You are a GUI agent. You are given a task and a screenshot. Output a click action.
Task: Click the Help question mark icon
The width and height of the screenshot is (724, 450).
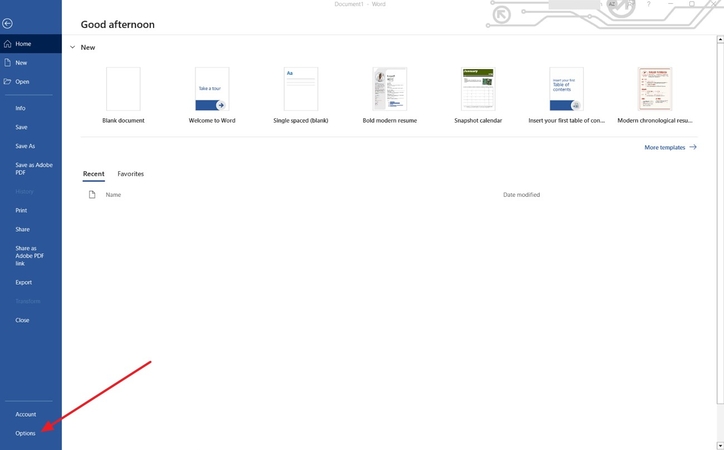click(x=648, y=4)
